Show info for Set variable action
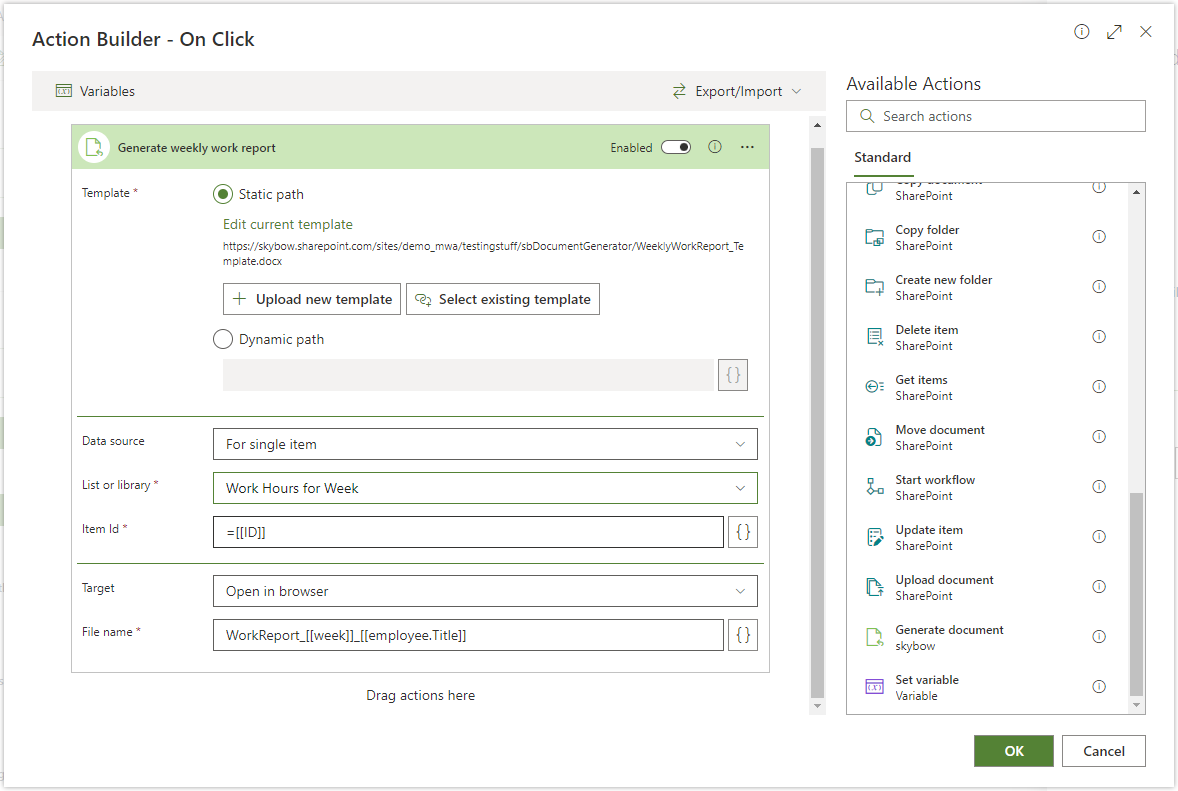1178x791 pixels. (1099, 687)
